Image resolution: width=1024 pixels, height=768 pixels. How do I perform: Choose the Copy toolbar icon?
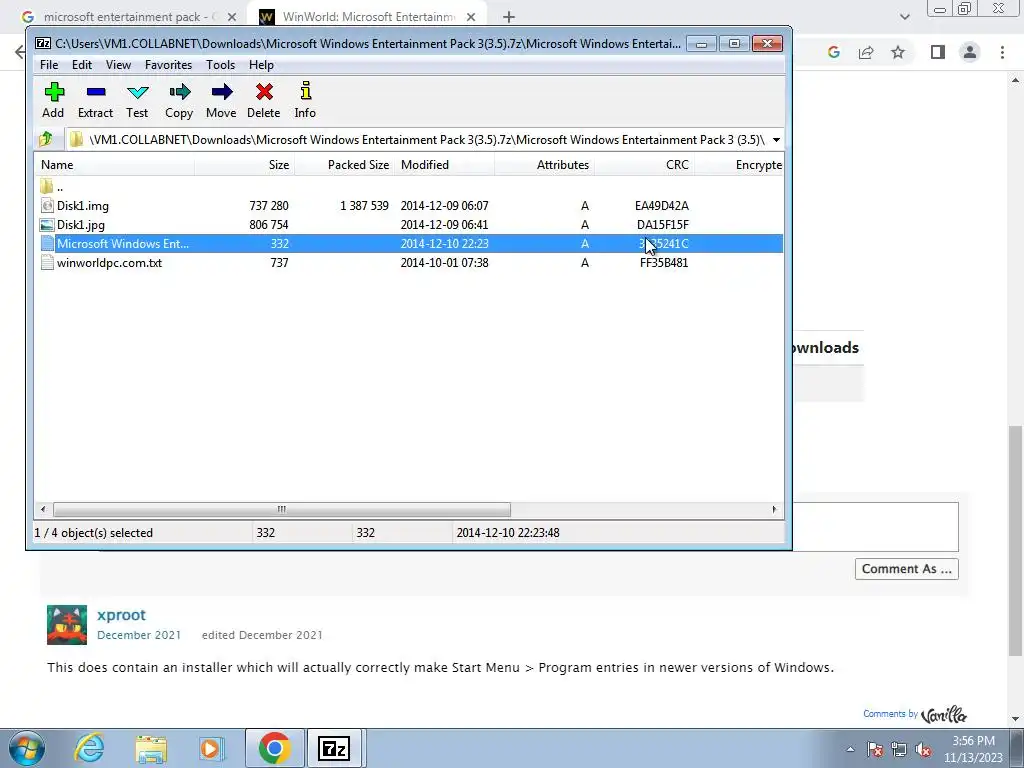tap(179, 92)
